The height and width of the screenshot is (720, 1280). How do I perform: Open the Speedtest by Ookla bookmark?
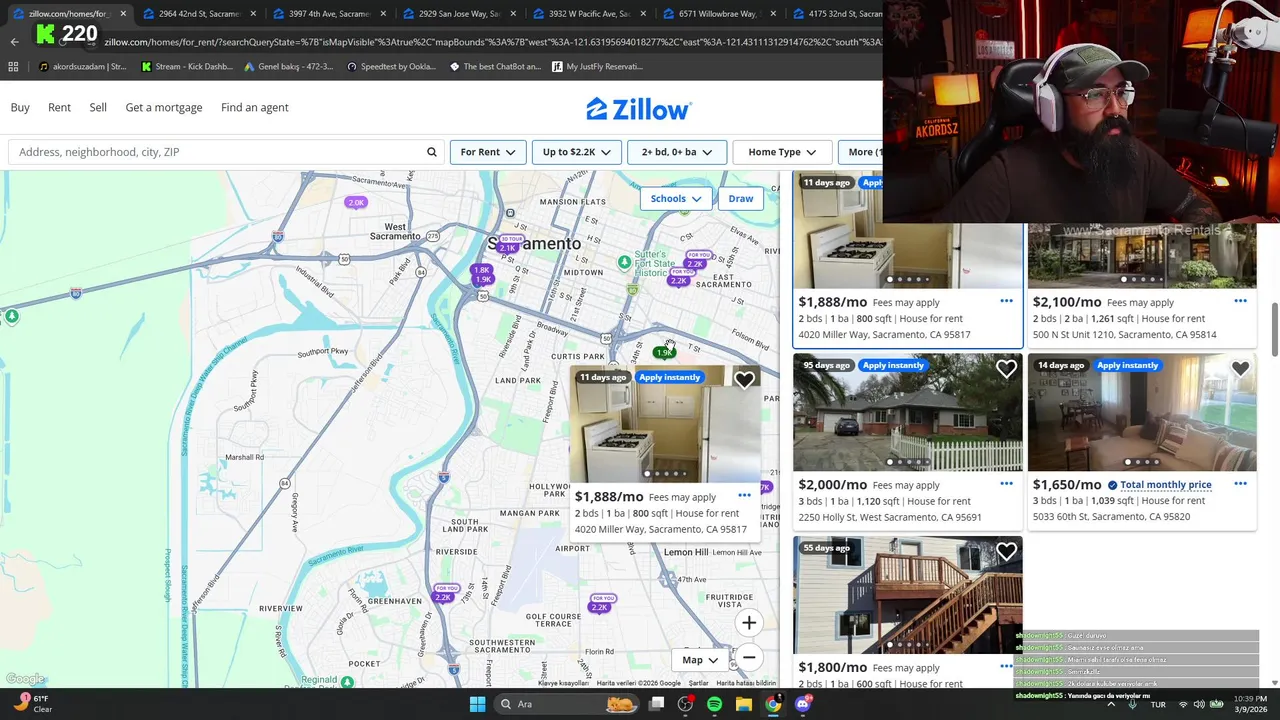coord(391,66)
